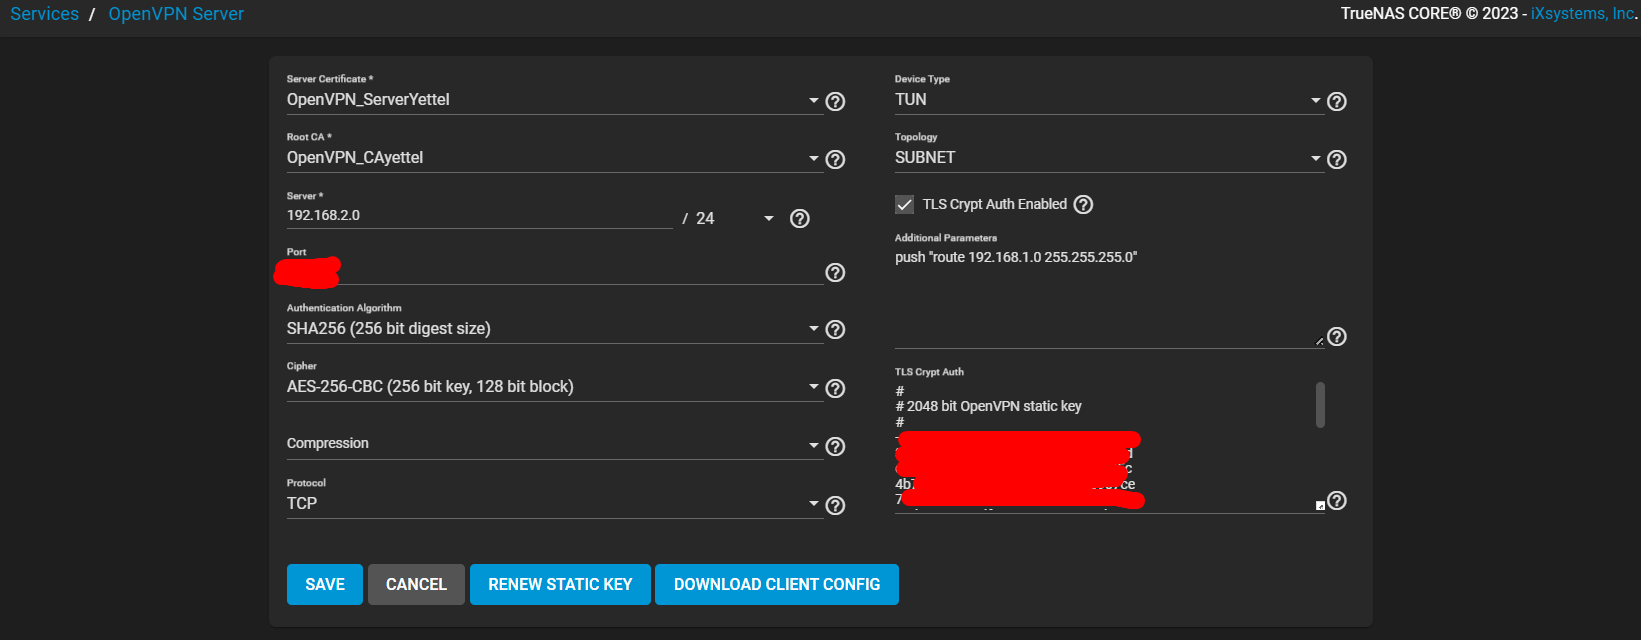
Task: Click TLS Crypt Auth text area scrollbar
Action: point(1320,405)
